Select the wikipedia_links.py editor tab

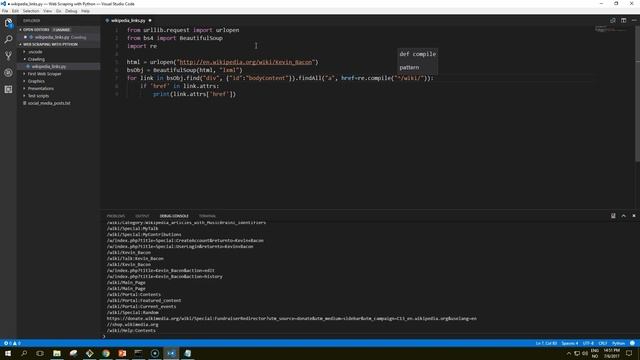tap(128, 20)
